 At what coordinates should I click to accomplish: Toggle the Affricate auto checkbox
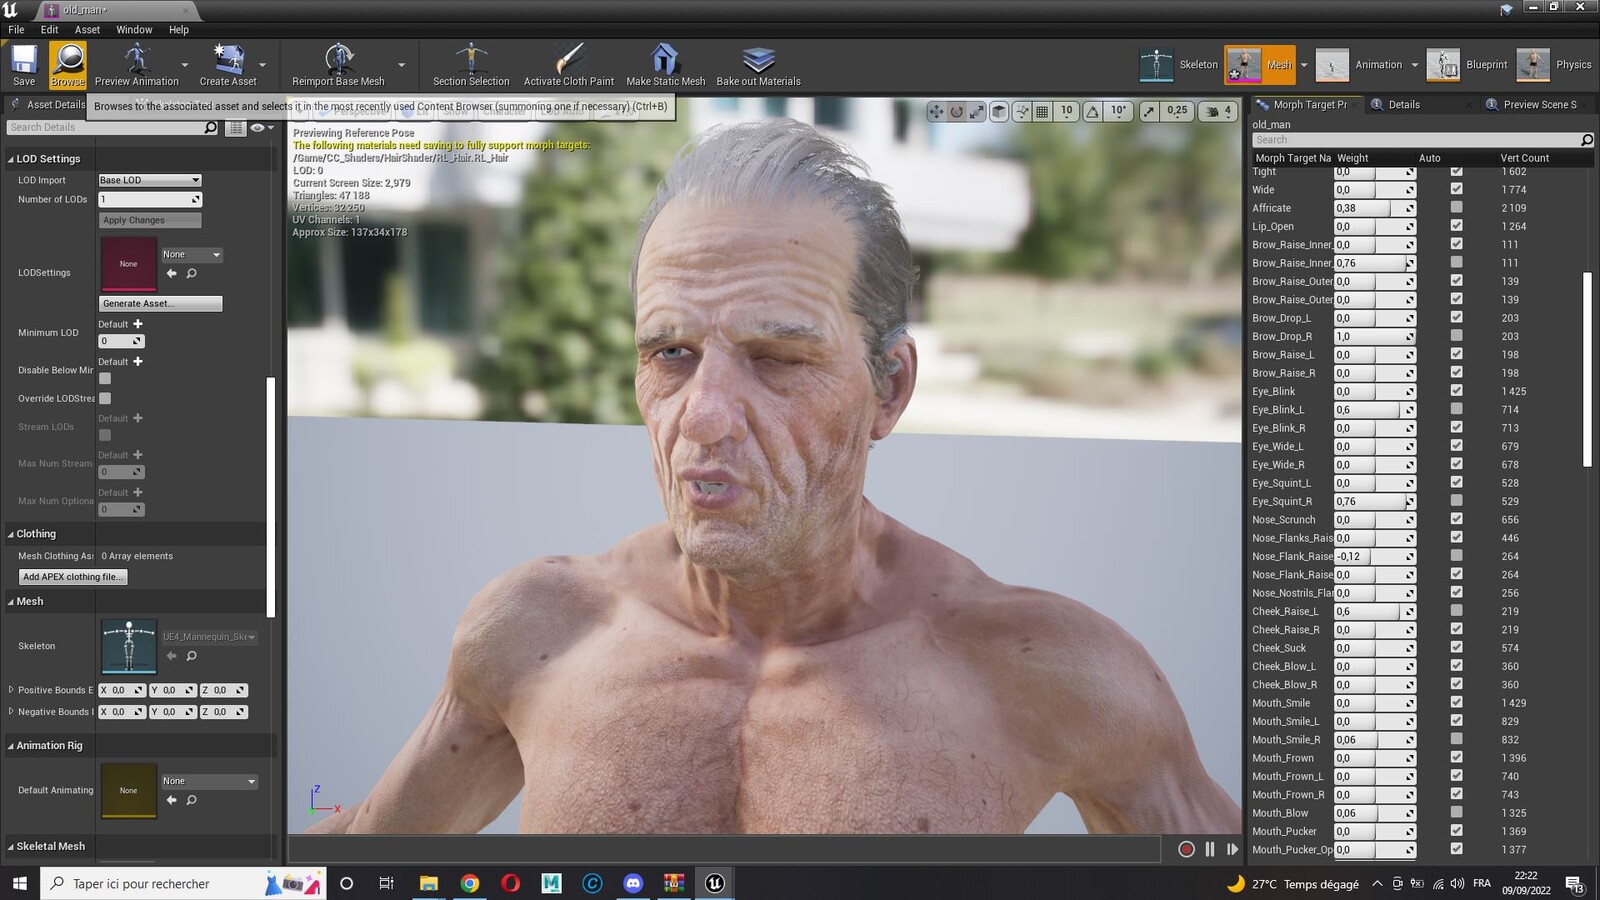(x=1456, y=207)
